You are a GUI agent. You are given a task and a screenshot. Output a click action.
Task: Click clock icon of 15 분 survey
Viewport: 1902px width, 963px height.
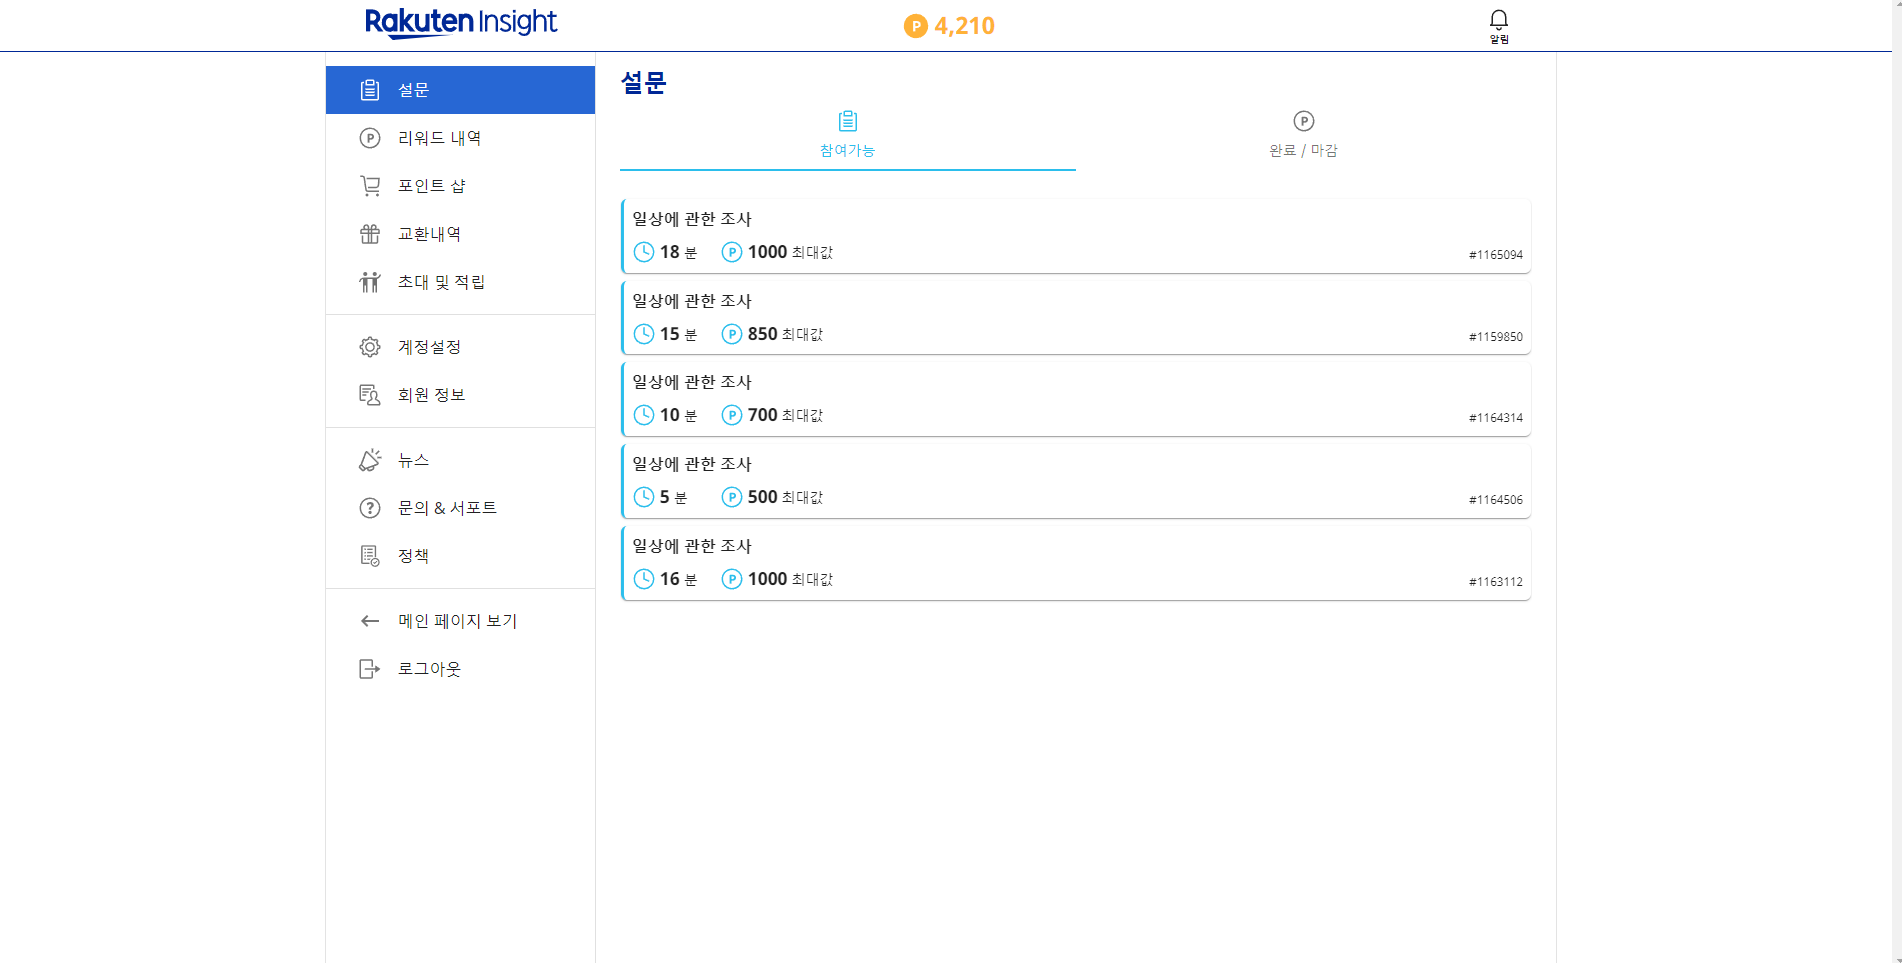coord(644,334)
